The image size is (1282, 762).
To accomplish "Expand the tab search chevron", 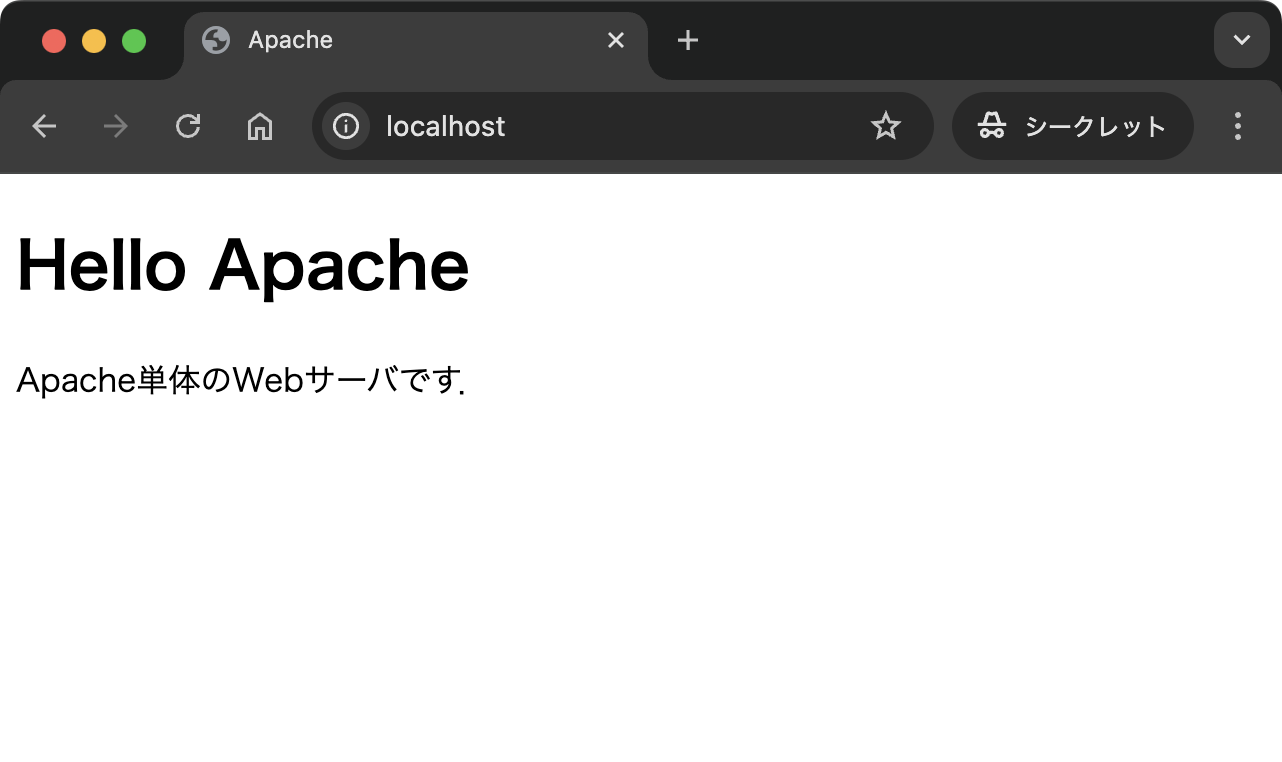I will point(1241,40).
